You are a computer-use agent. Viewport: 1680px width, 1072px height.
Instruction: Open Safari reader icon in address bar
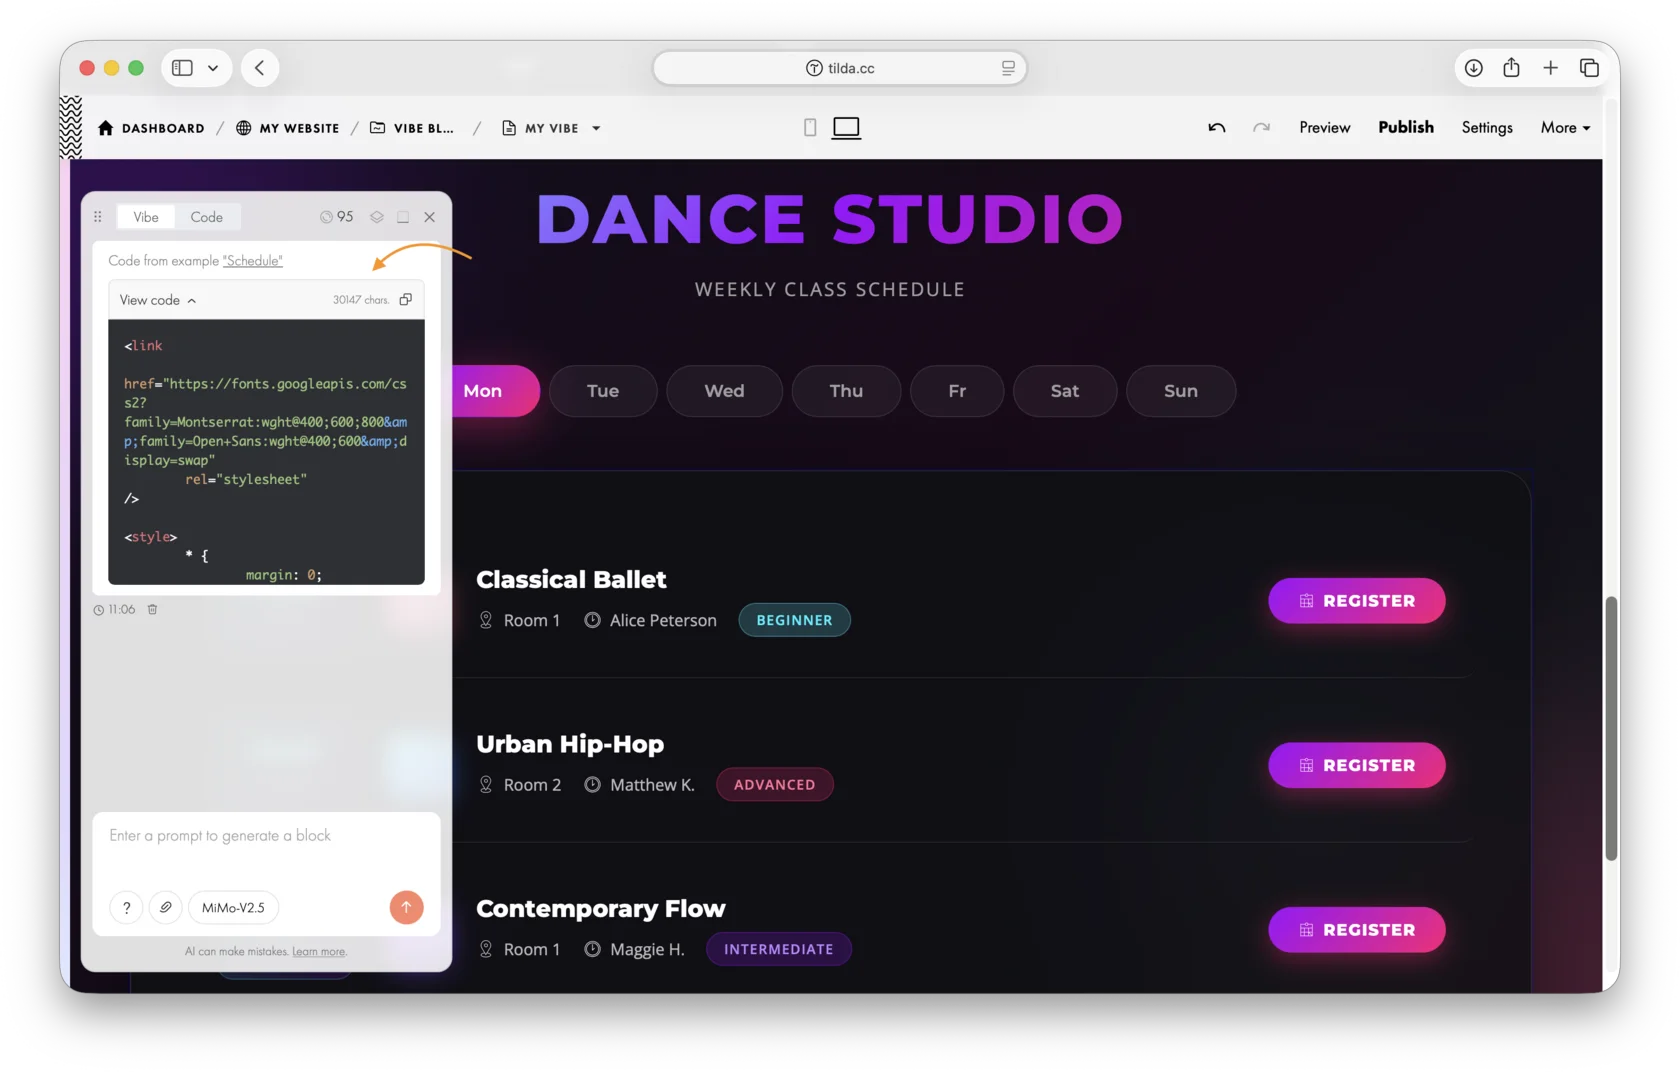coord(1008,68)
